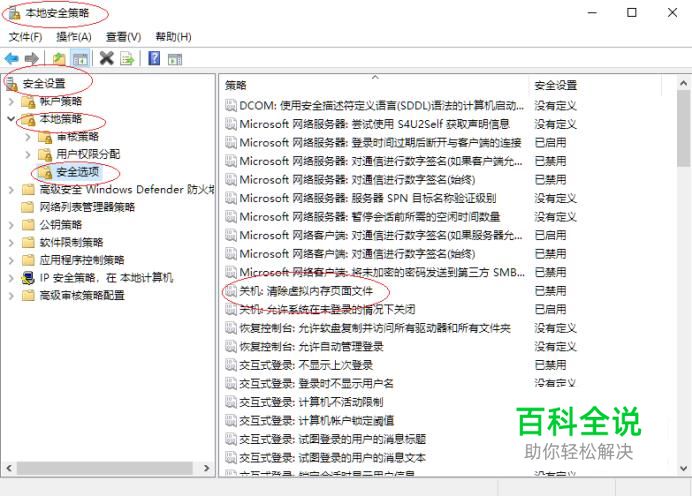692x496 pixels.
Task: Click the 高级审核策略配置 folder icon
Action: [x=28, y=296]
